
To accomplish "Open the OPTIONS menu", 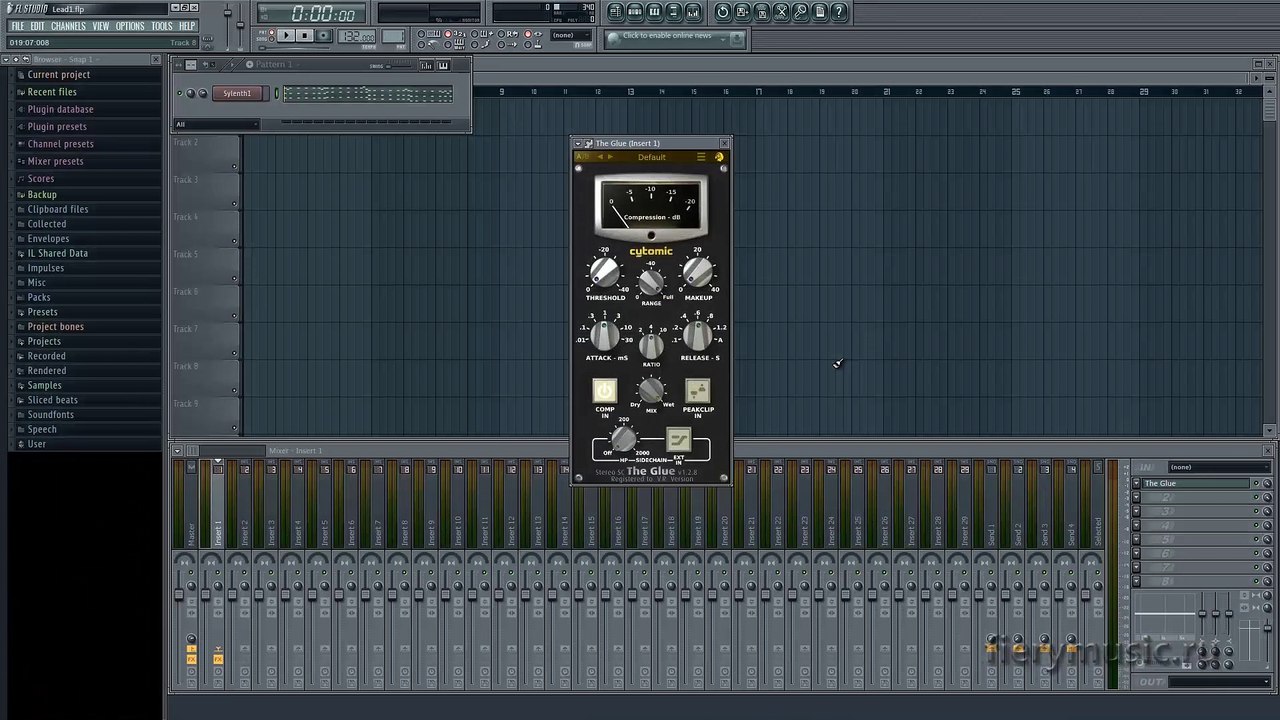I will (130, 26).
